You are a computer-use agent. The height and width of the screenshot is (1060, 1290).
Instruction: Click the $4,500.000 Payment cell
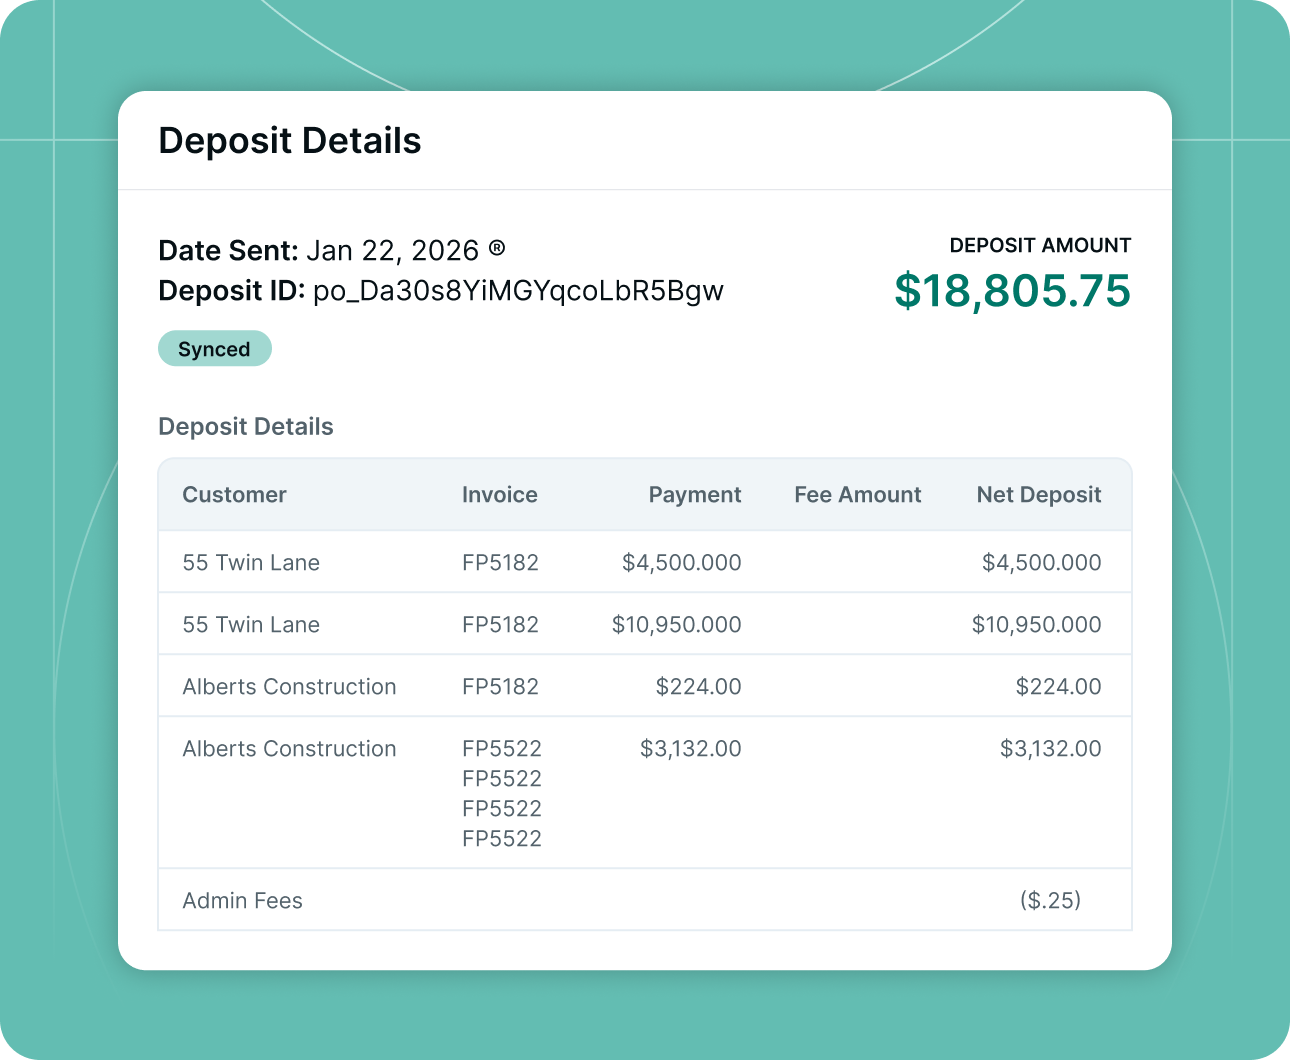pyautogui.click(x=682, y=563)
